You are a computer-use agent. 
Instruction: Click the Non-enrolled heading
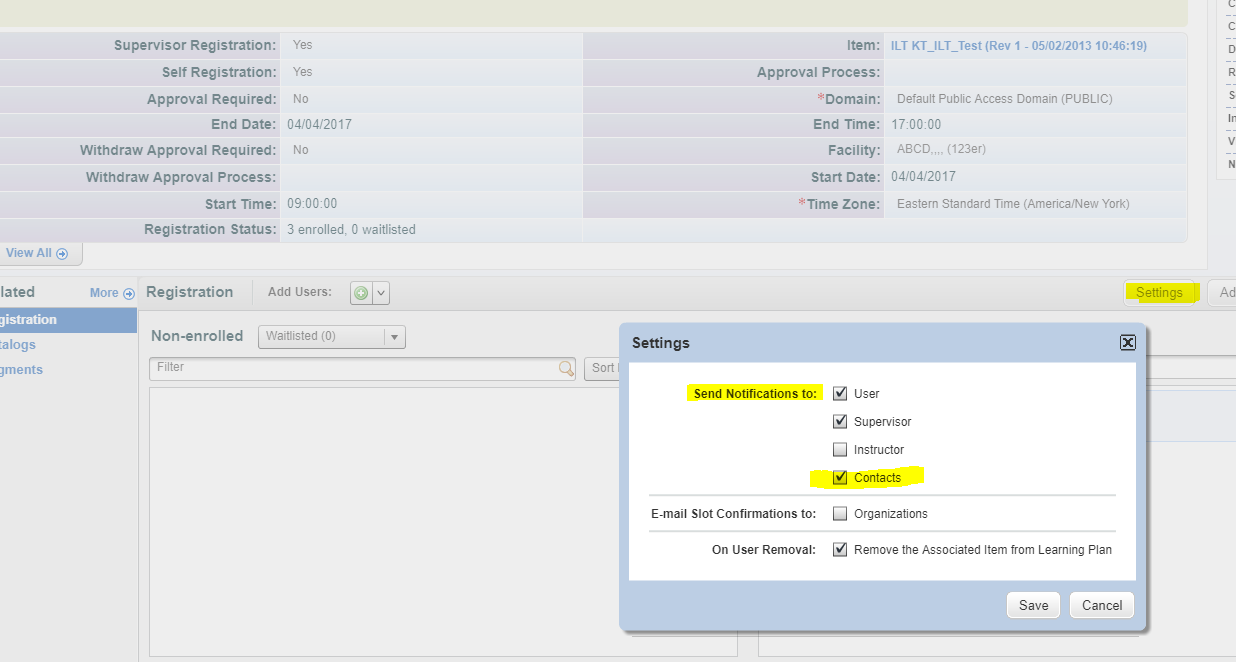click(x=197, y=336)
